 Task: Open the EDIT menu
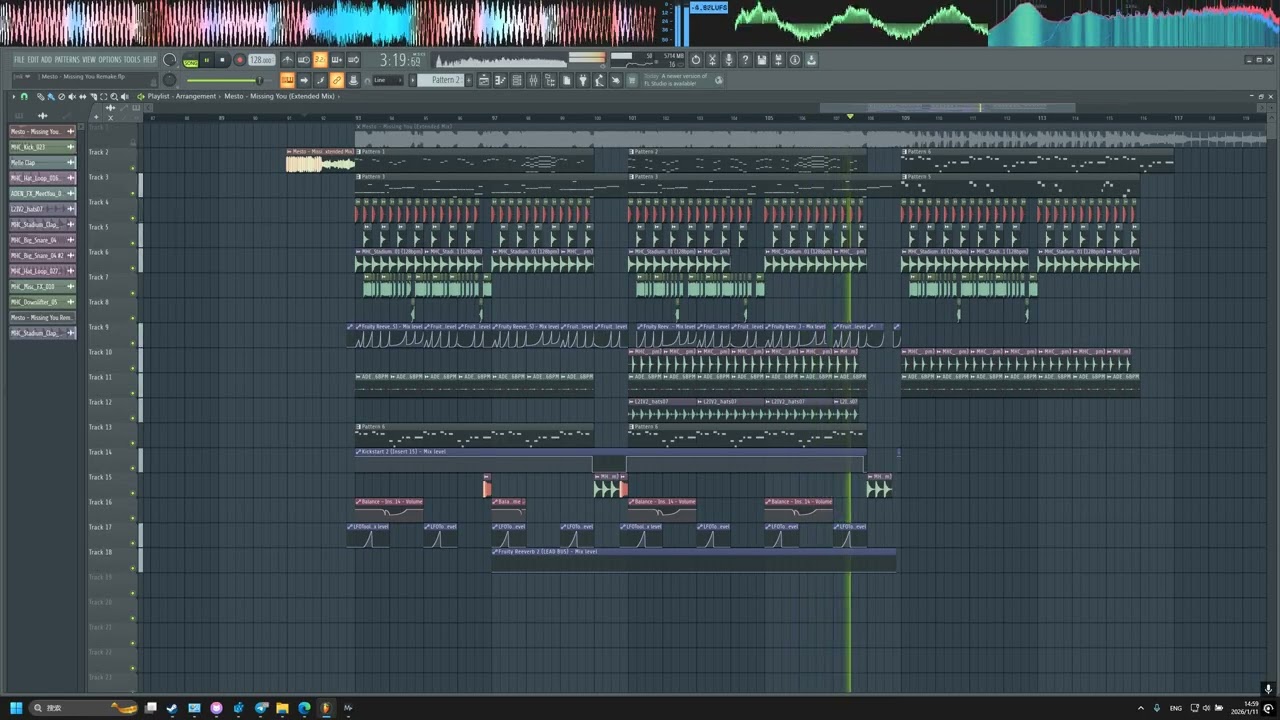point(33,60)
